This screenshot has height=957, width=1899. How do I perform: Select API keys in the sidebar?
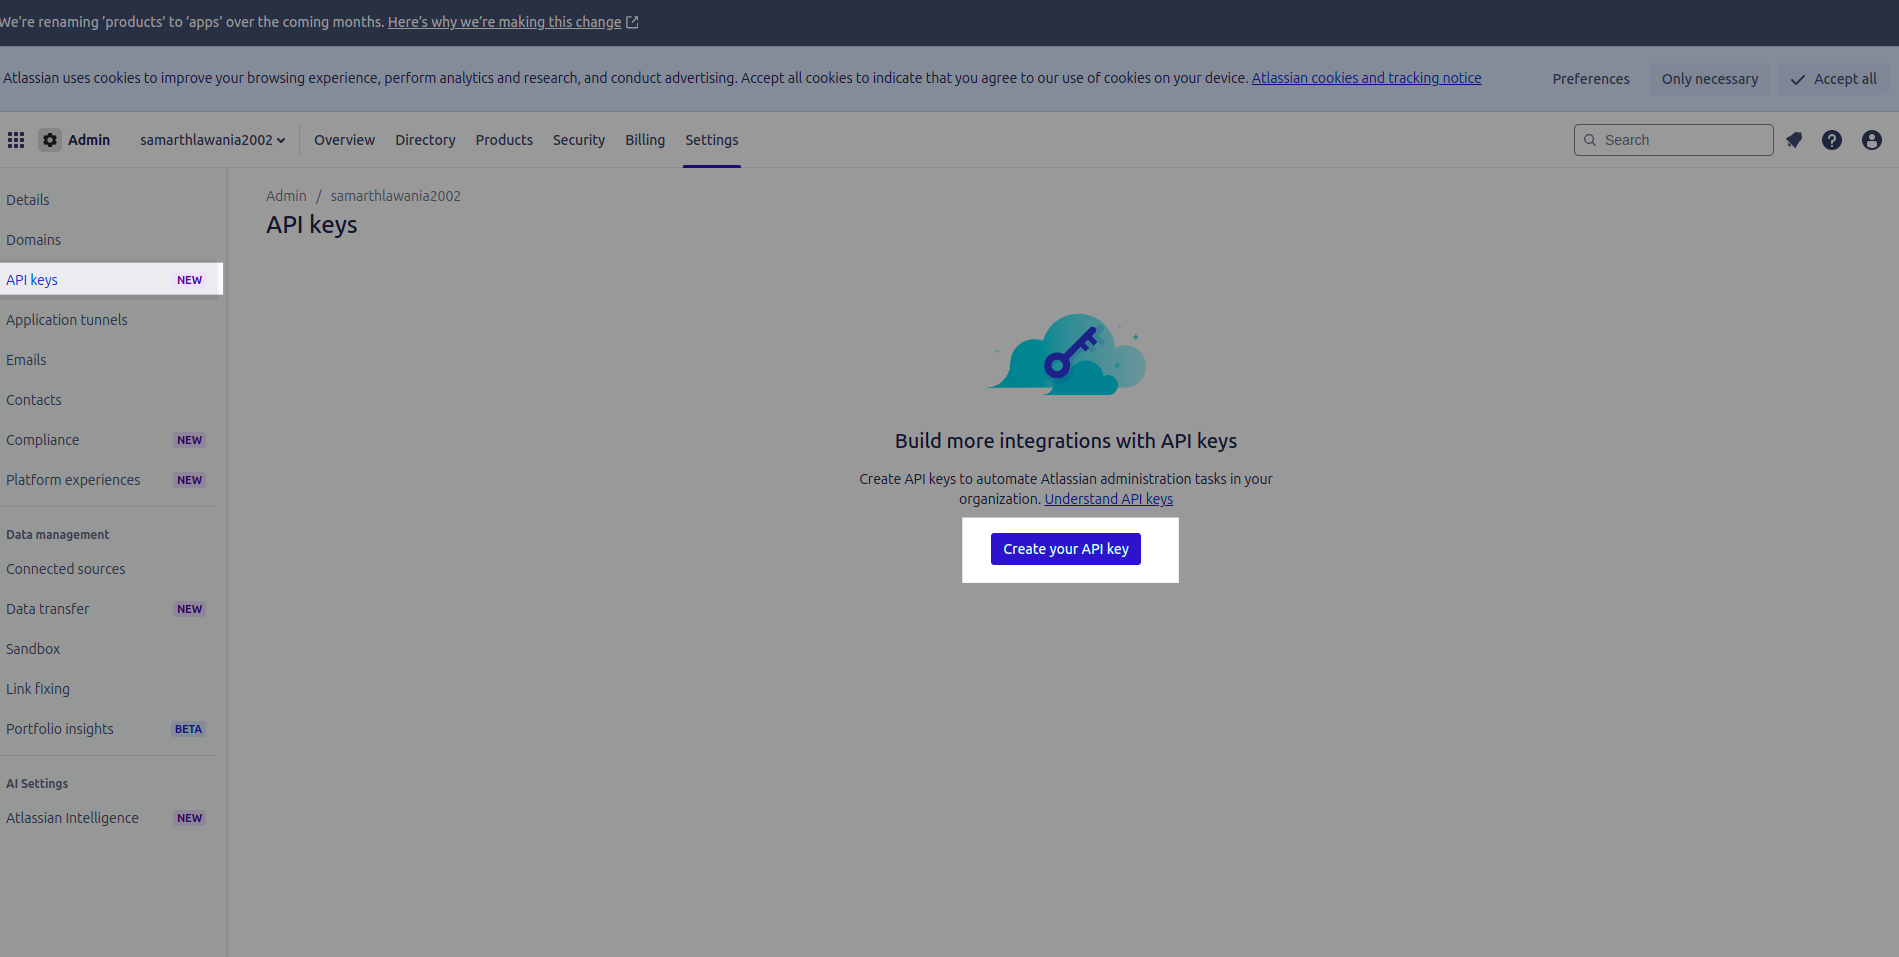(x=110, y=280)
